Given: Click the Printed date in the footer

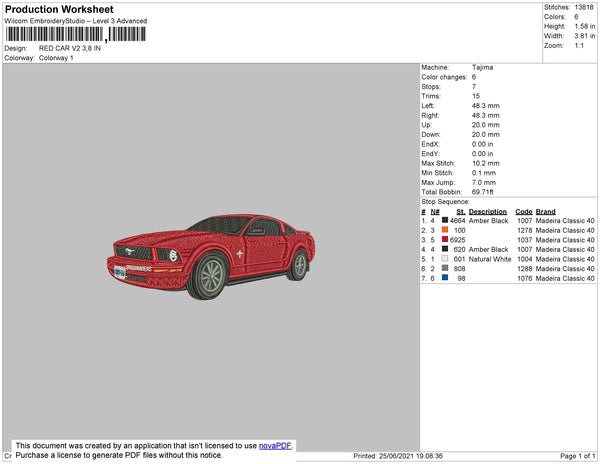Looking at the screenshot, I should click(397, 456).
